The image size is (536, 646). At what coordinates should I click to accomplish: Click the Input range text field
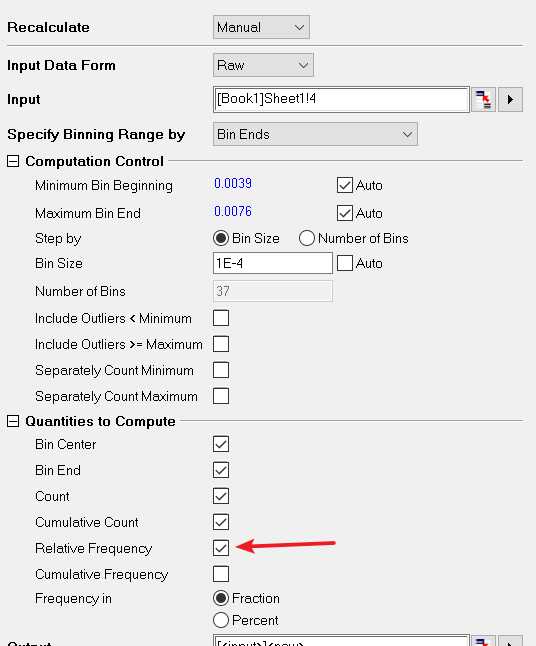(341, 99)
